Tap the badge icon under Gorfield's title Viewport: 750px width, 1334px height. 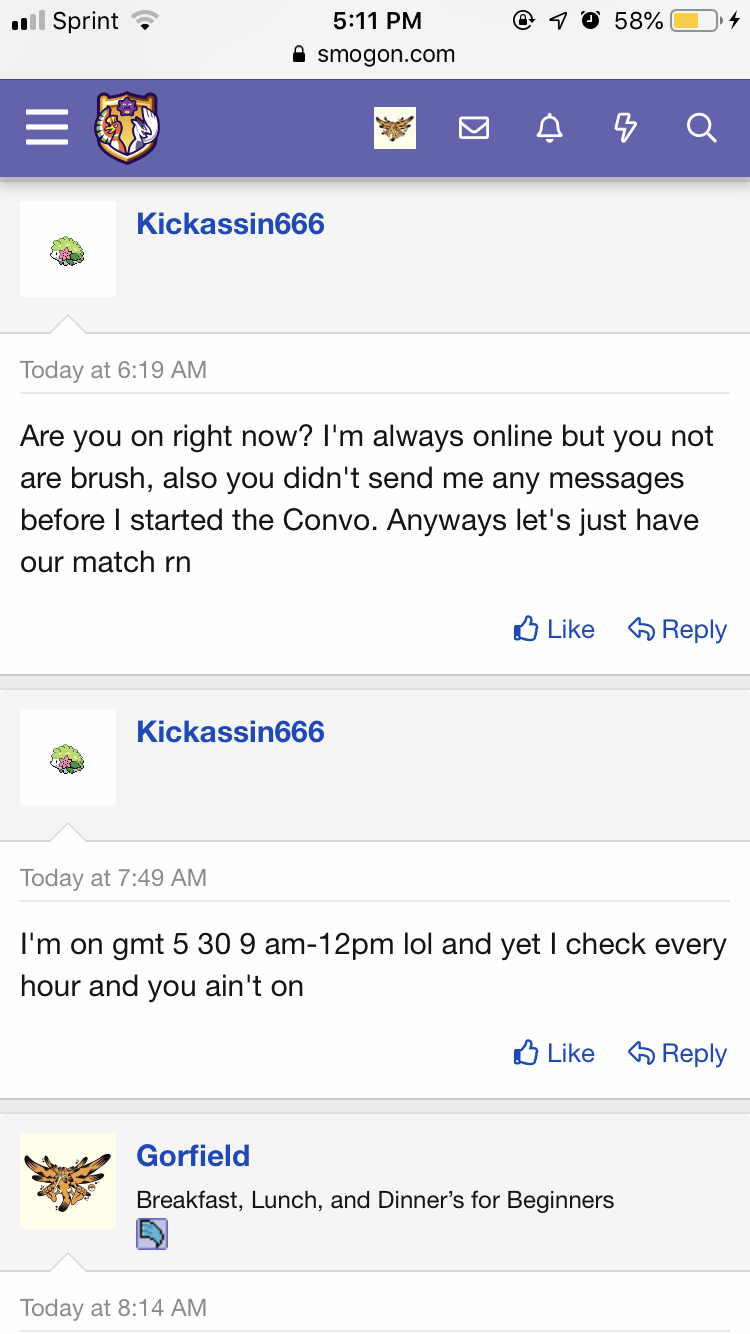(152, 1234)
